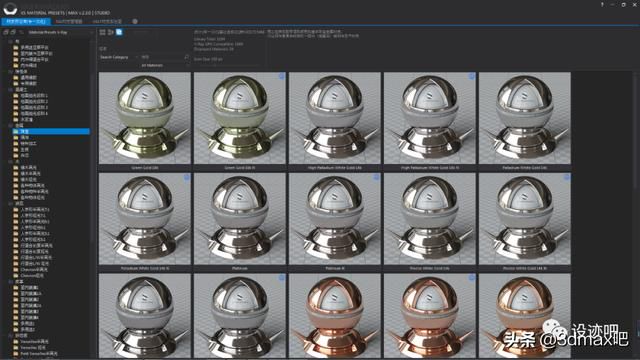640x360 pixels.
Task: Collapse the tree group containing the highlighted folder
Action: 10,126
